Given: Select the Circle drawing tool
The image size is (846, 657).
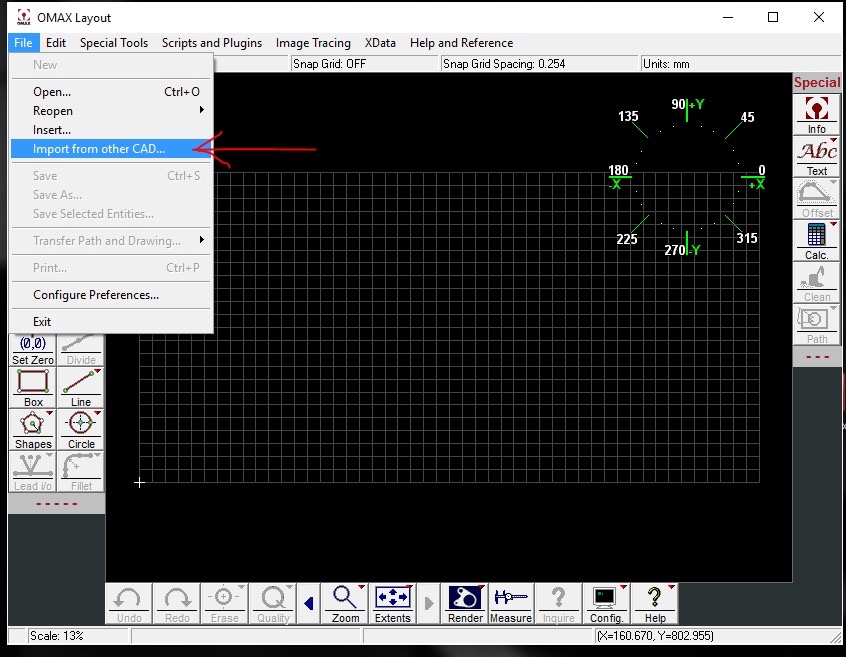Looking at the screenshot, I should click(80, 430).
